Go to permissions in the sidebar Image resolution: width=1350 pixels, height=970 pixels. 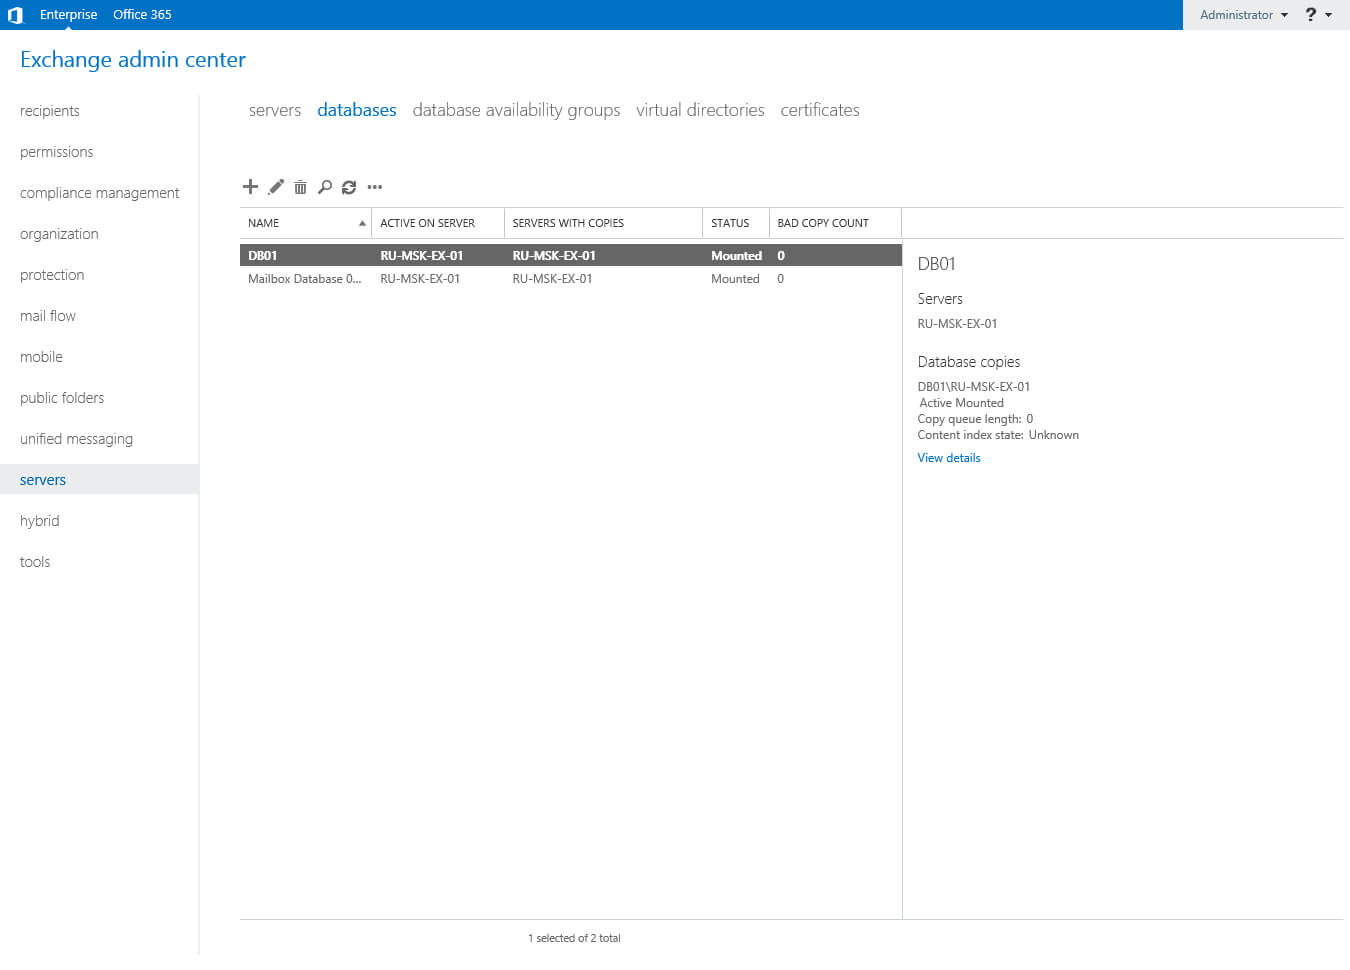56,152
